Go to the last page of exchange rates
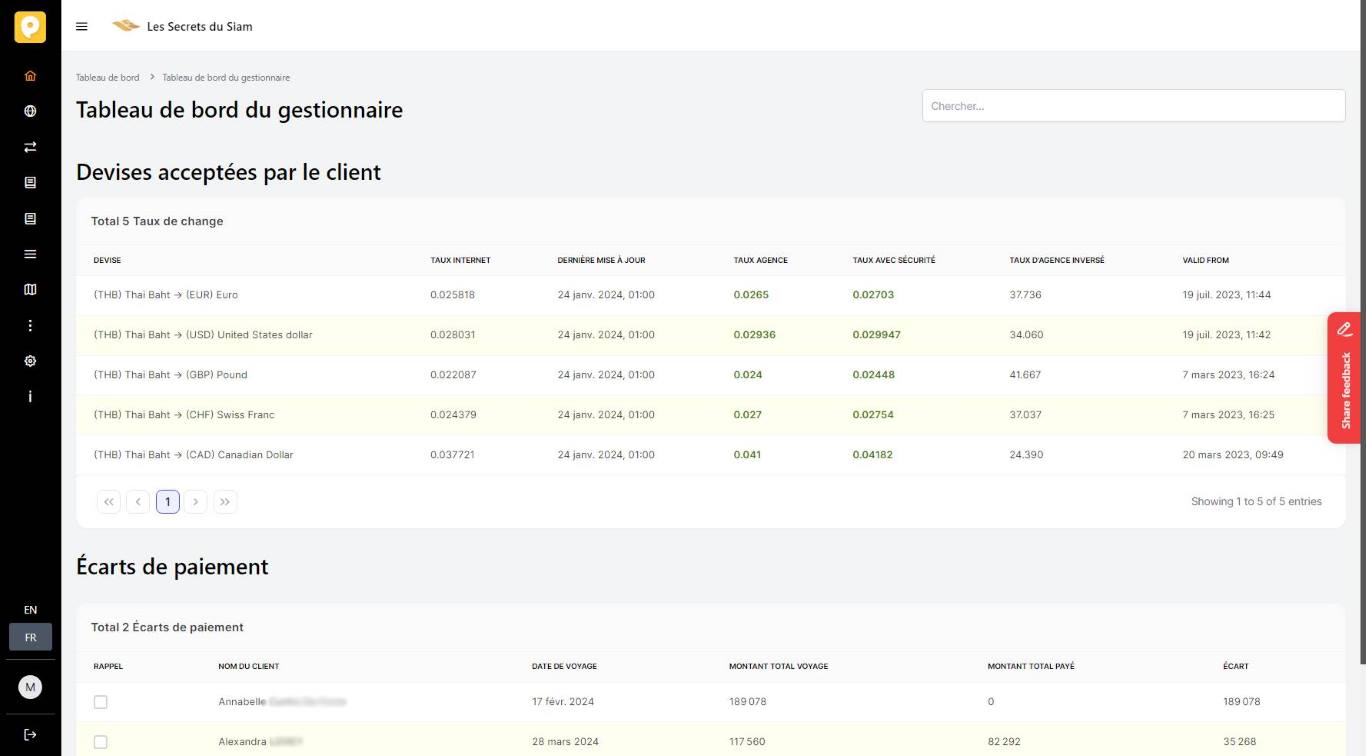 click(225, 502)
